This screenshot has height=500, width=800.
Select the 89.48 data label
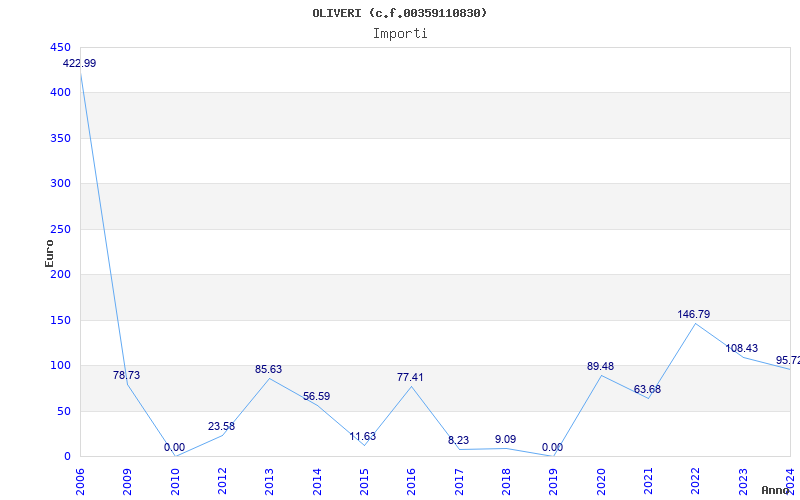[600, 366]
